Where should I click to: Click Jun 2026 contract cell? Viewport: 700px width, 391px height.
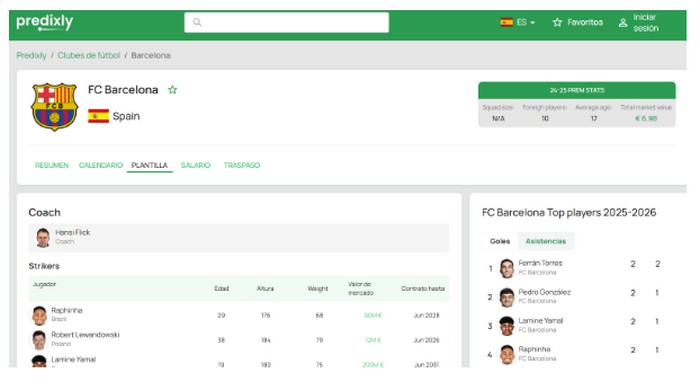click(x=426, y=340)
